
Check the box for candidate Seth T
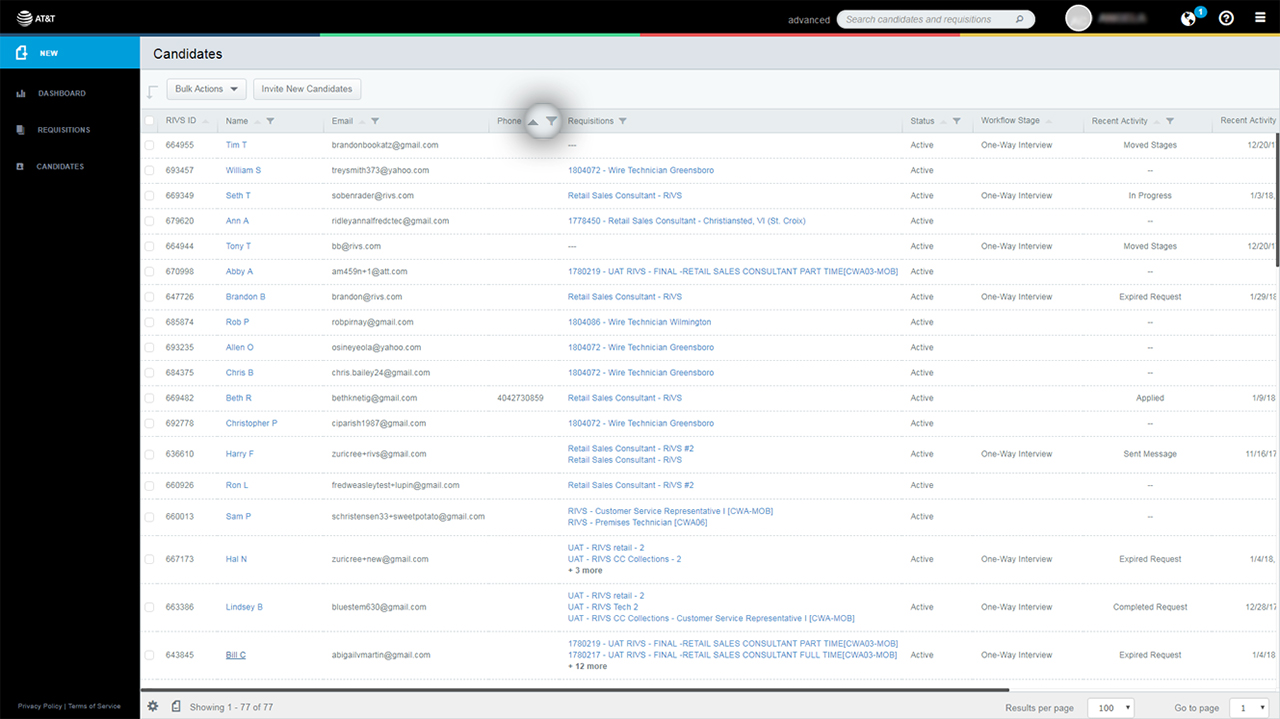tap(150, 196)
